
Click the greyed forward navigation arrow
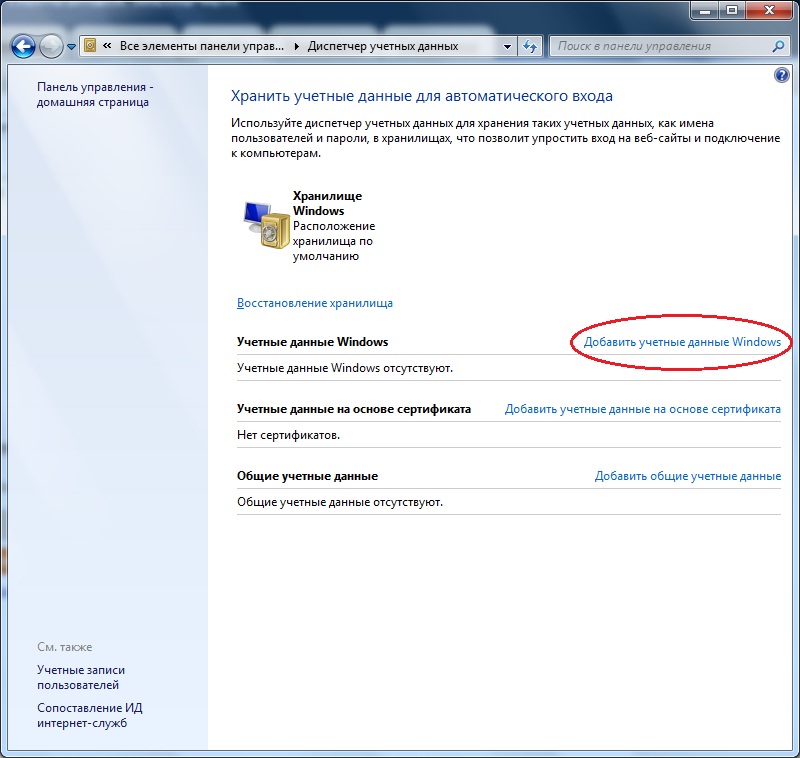coord(51,46)
